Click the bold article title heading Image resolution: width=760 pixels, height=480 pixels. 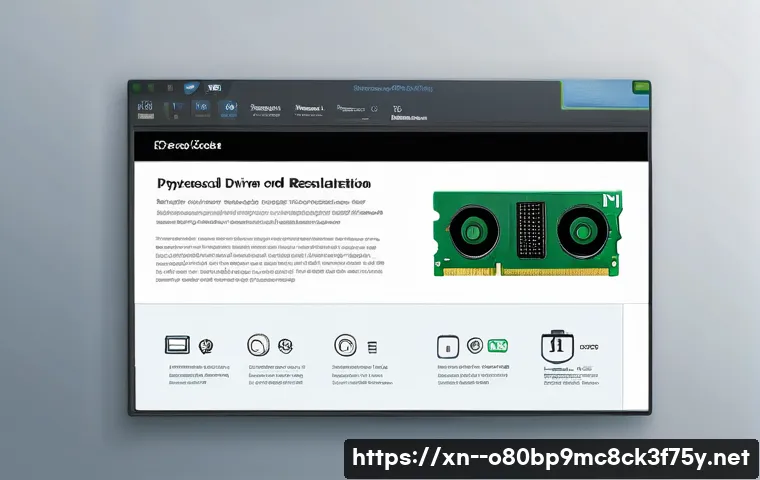pyautogui.click(x=264, y=184)
